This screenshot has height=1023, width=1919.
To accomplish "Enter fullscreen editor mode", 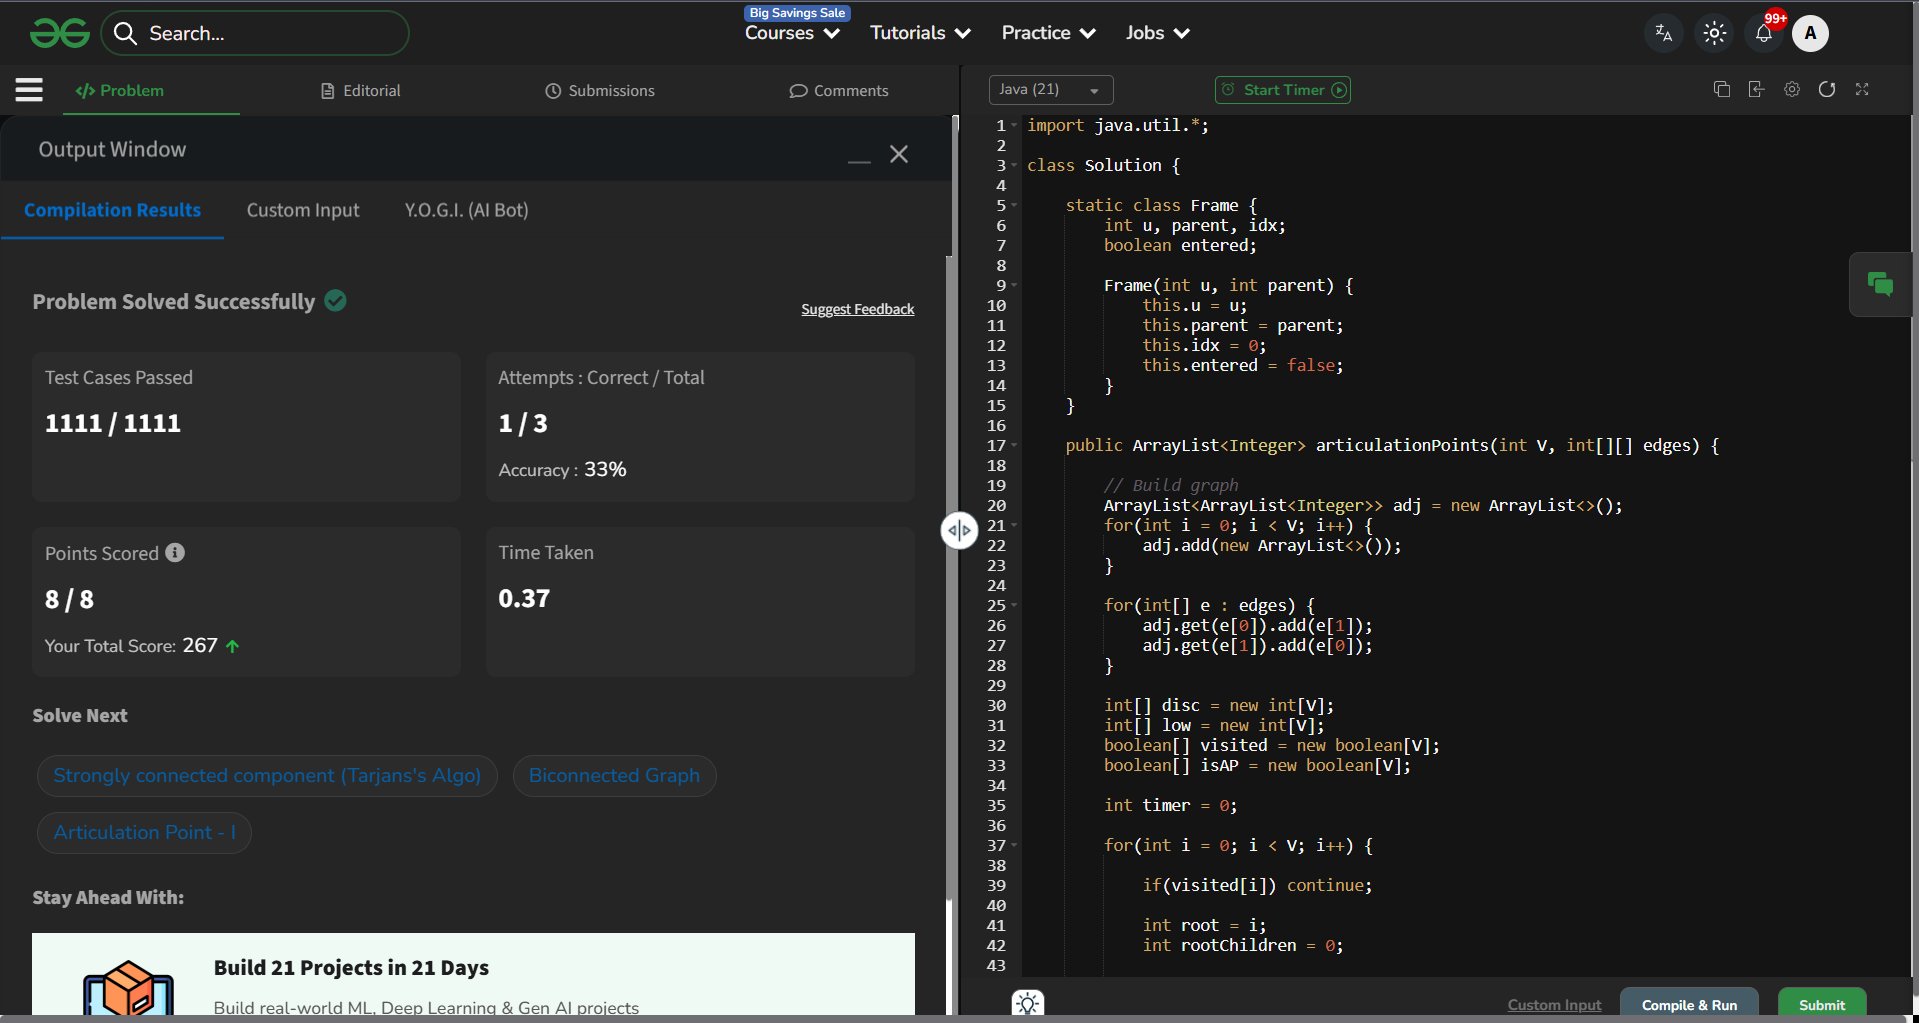I will click(1862, 90).
